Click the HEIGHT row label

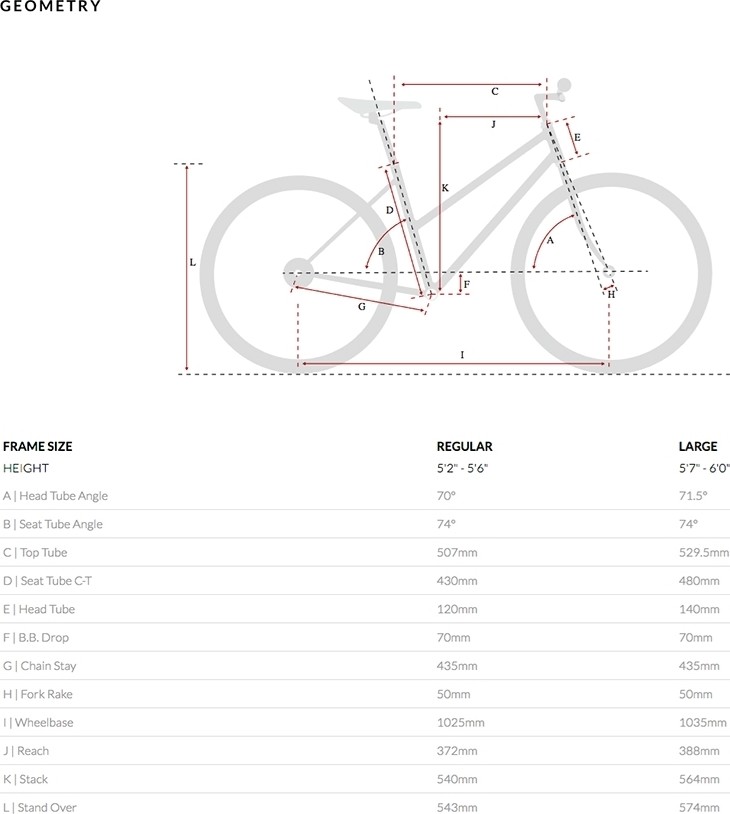[25, 468]
